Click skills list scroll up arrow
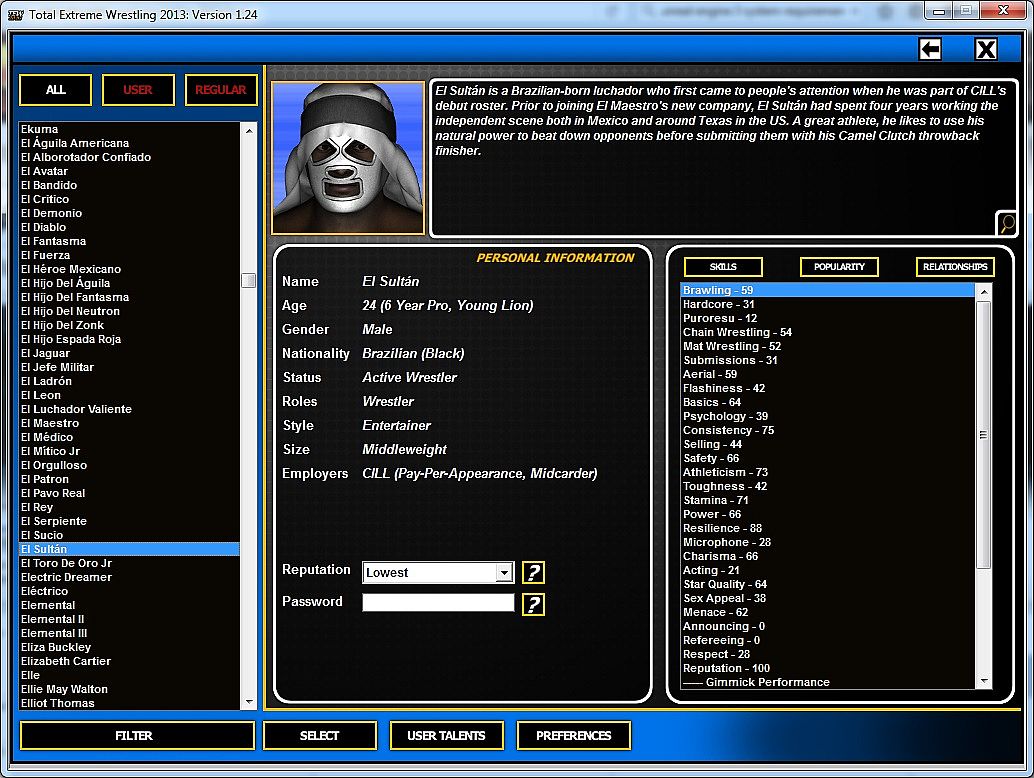Viewport: 1034px width, 778px height. coord(983,291)
